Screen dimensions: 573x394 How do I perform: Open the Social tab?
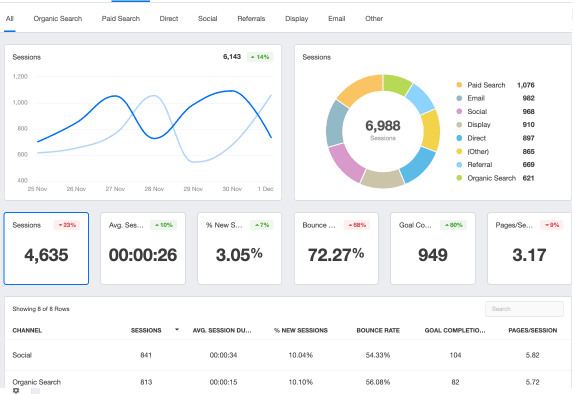click(208, 19)
